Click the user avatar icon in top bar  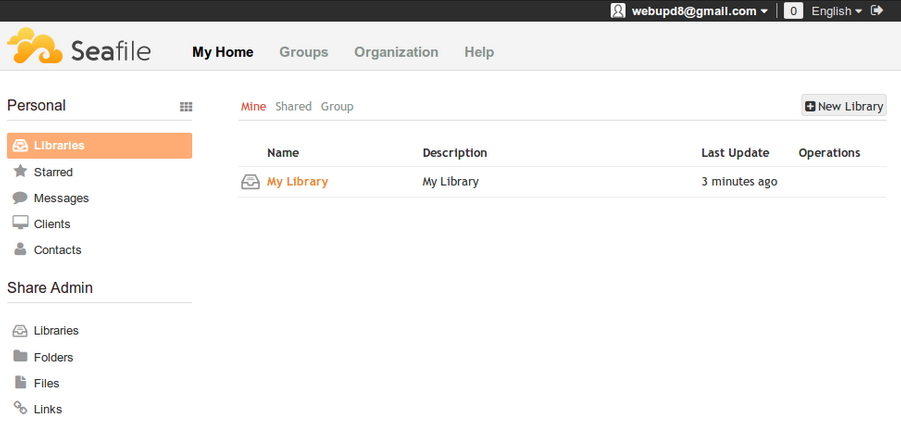tap(618, 10)
